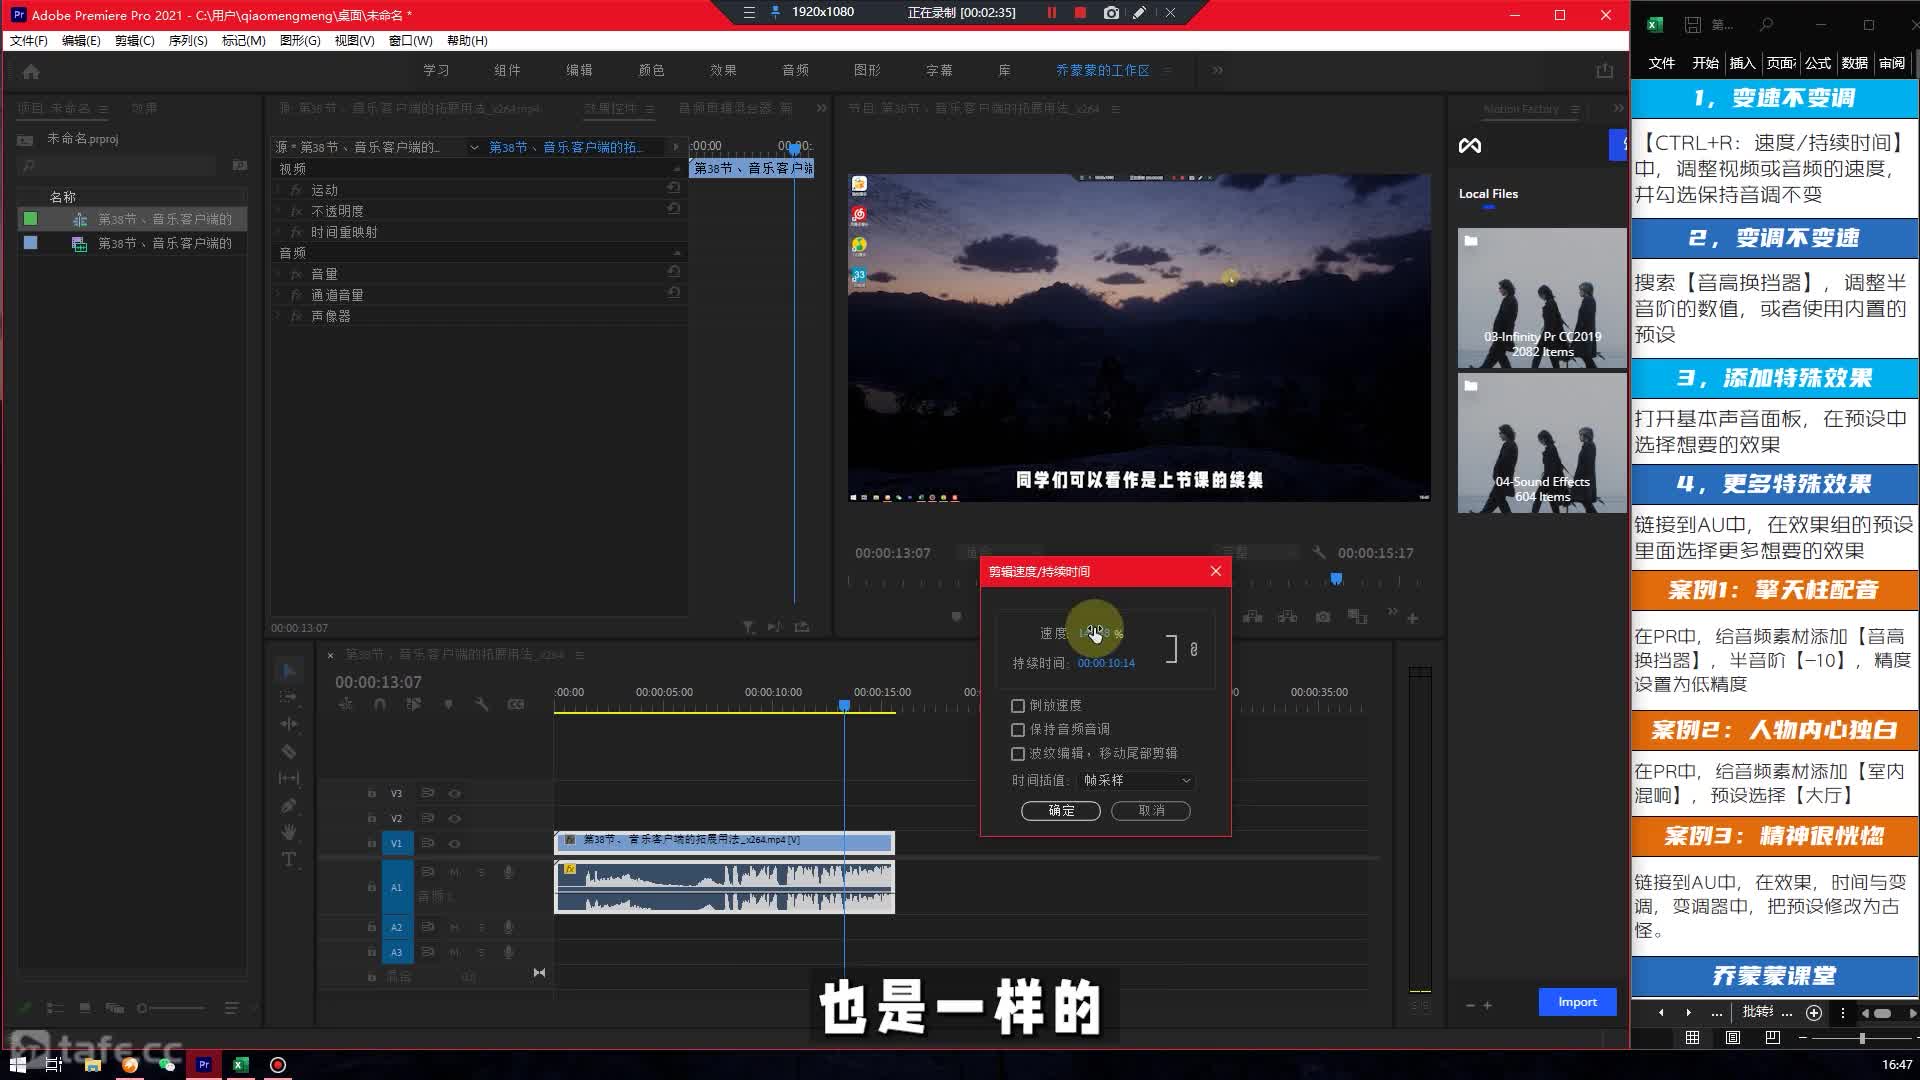Open program monitor settings wrench
The image size is (1920, 1080).
point(1319,552)
